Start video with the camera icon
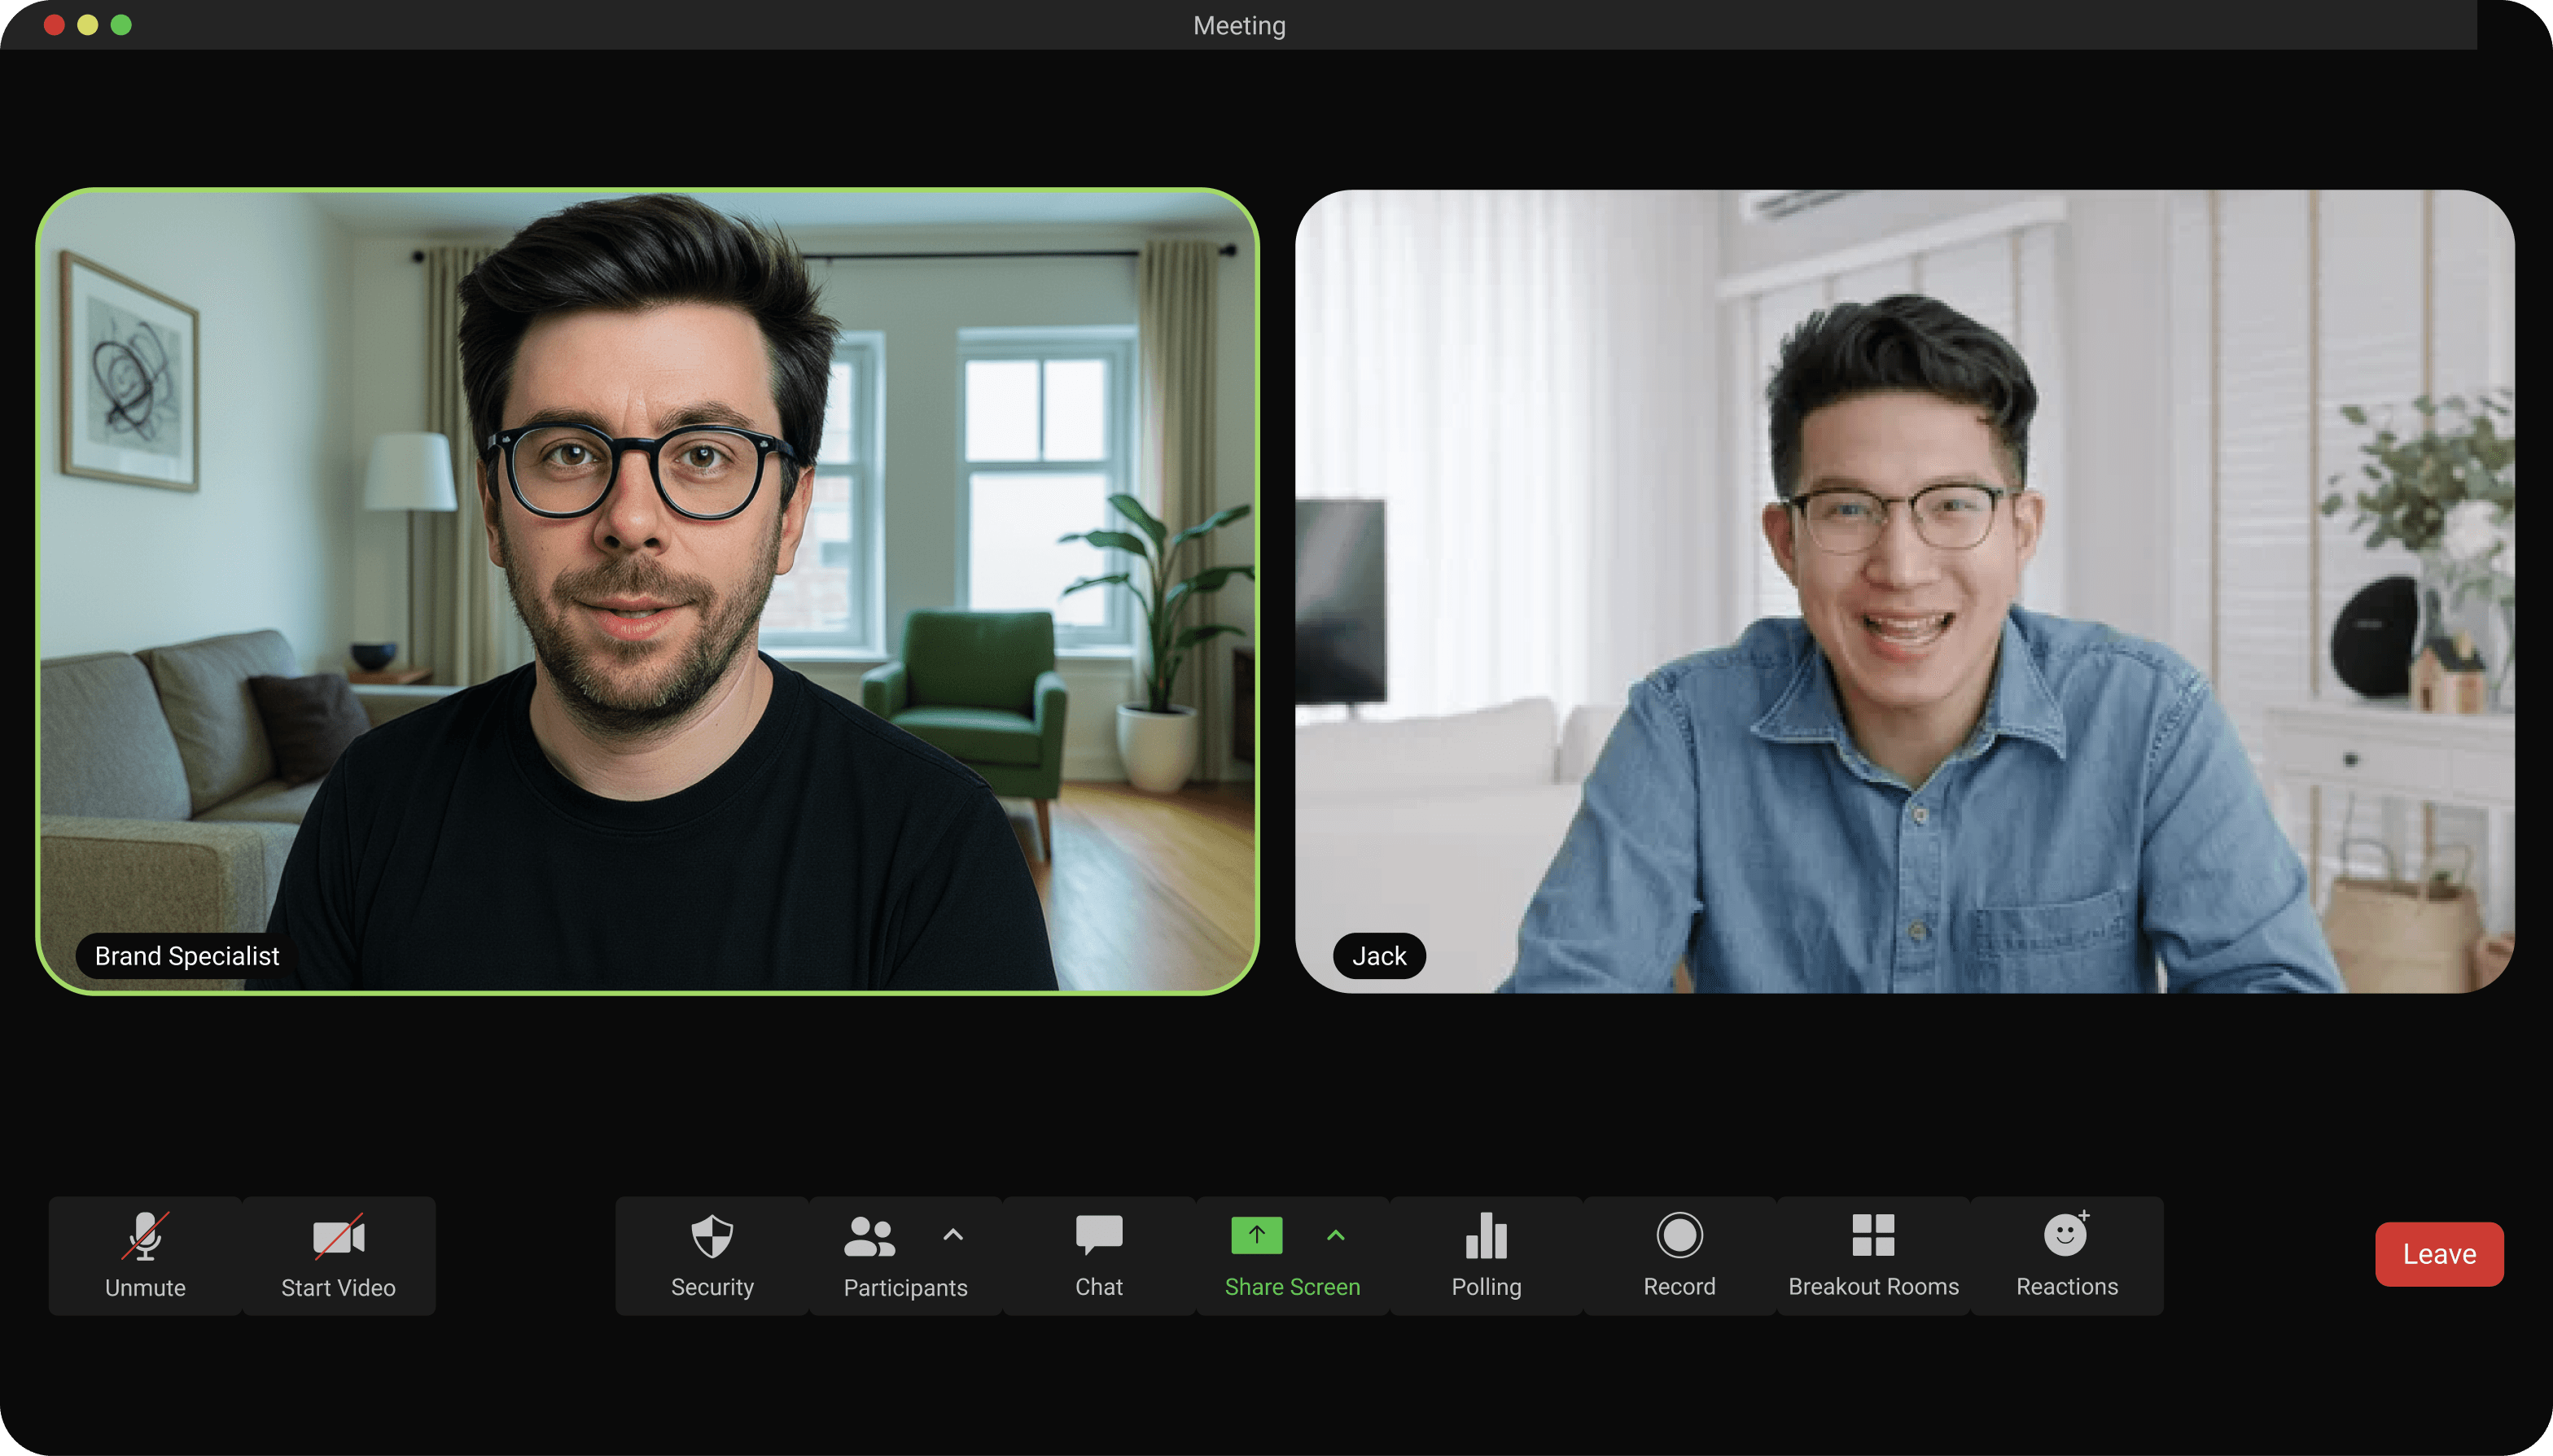This screenshot has width=2553, height=1456. [x=338, y=1254]
